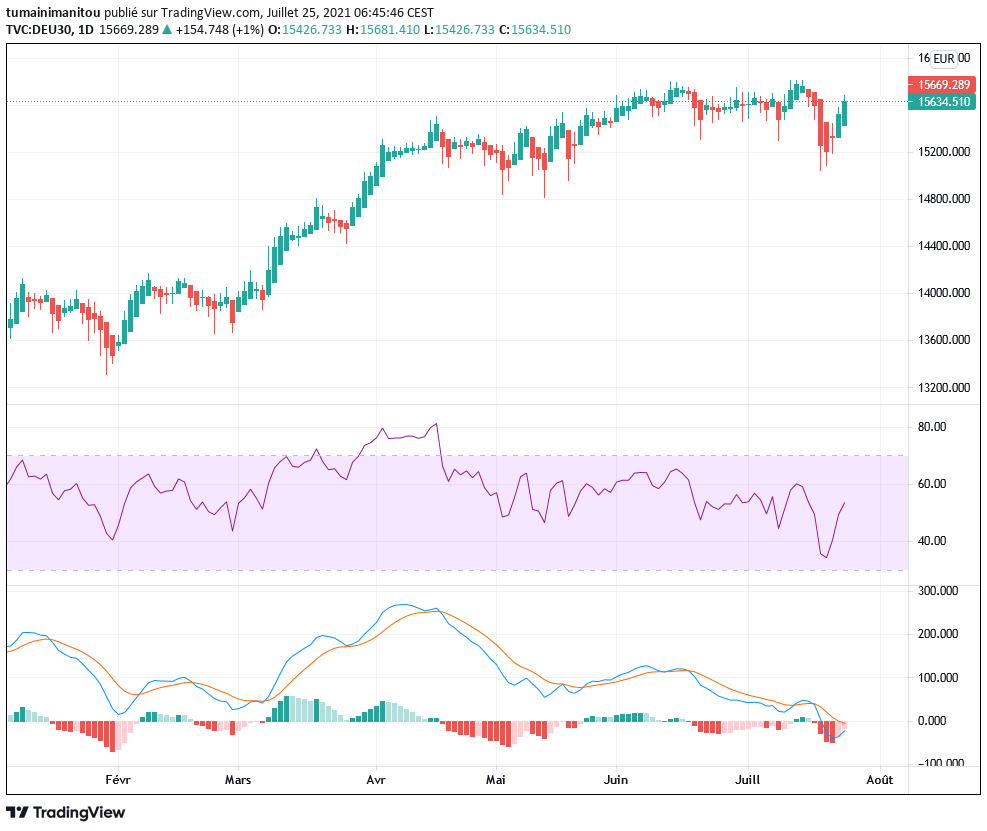The image size is (987, 831).
Task: Click the RSI 80.00 axis label
Action: click(x=932, y=427)
